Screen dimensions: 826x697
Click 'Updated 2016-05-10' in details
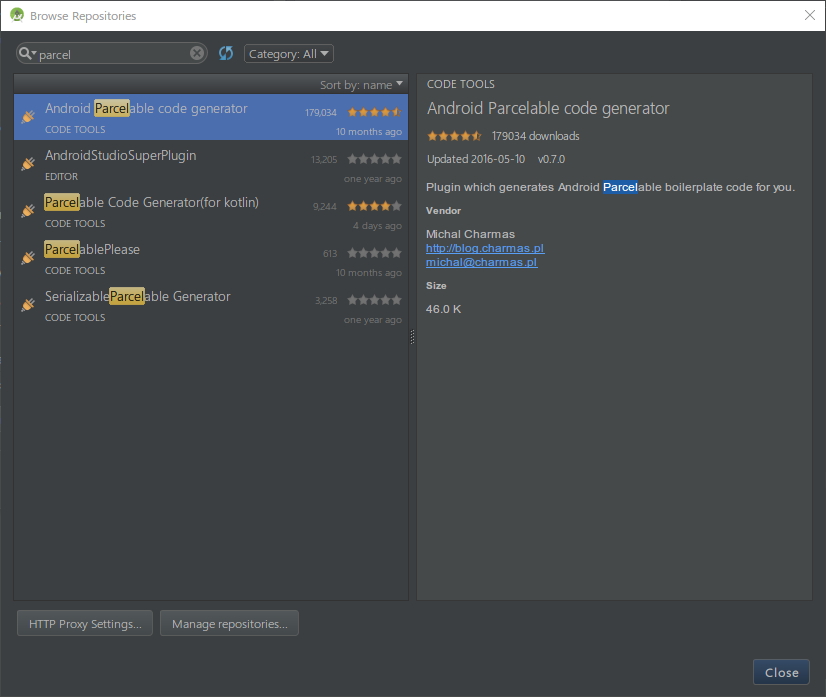(x=476, y=159)
